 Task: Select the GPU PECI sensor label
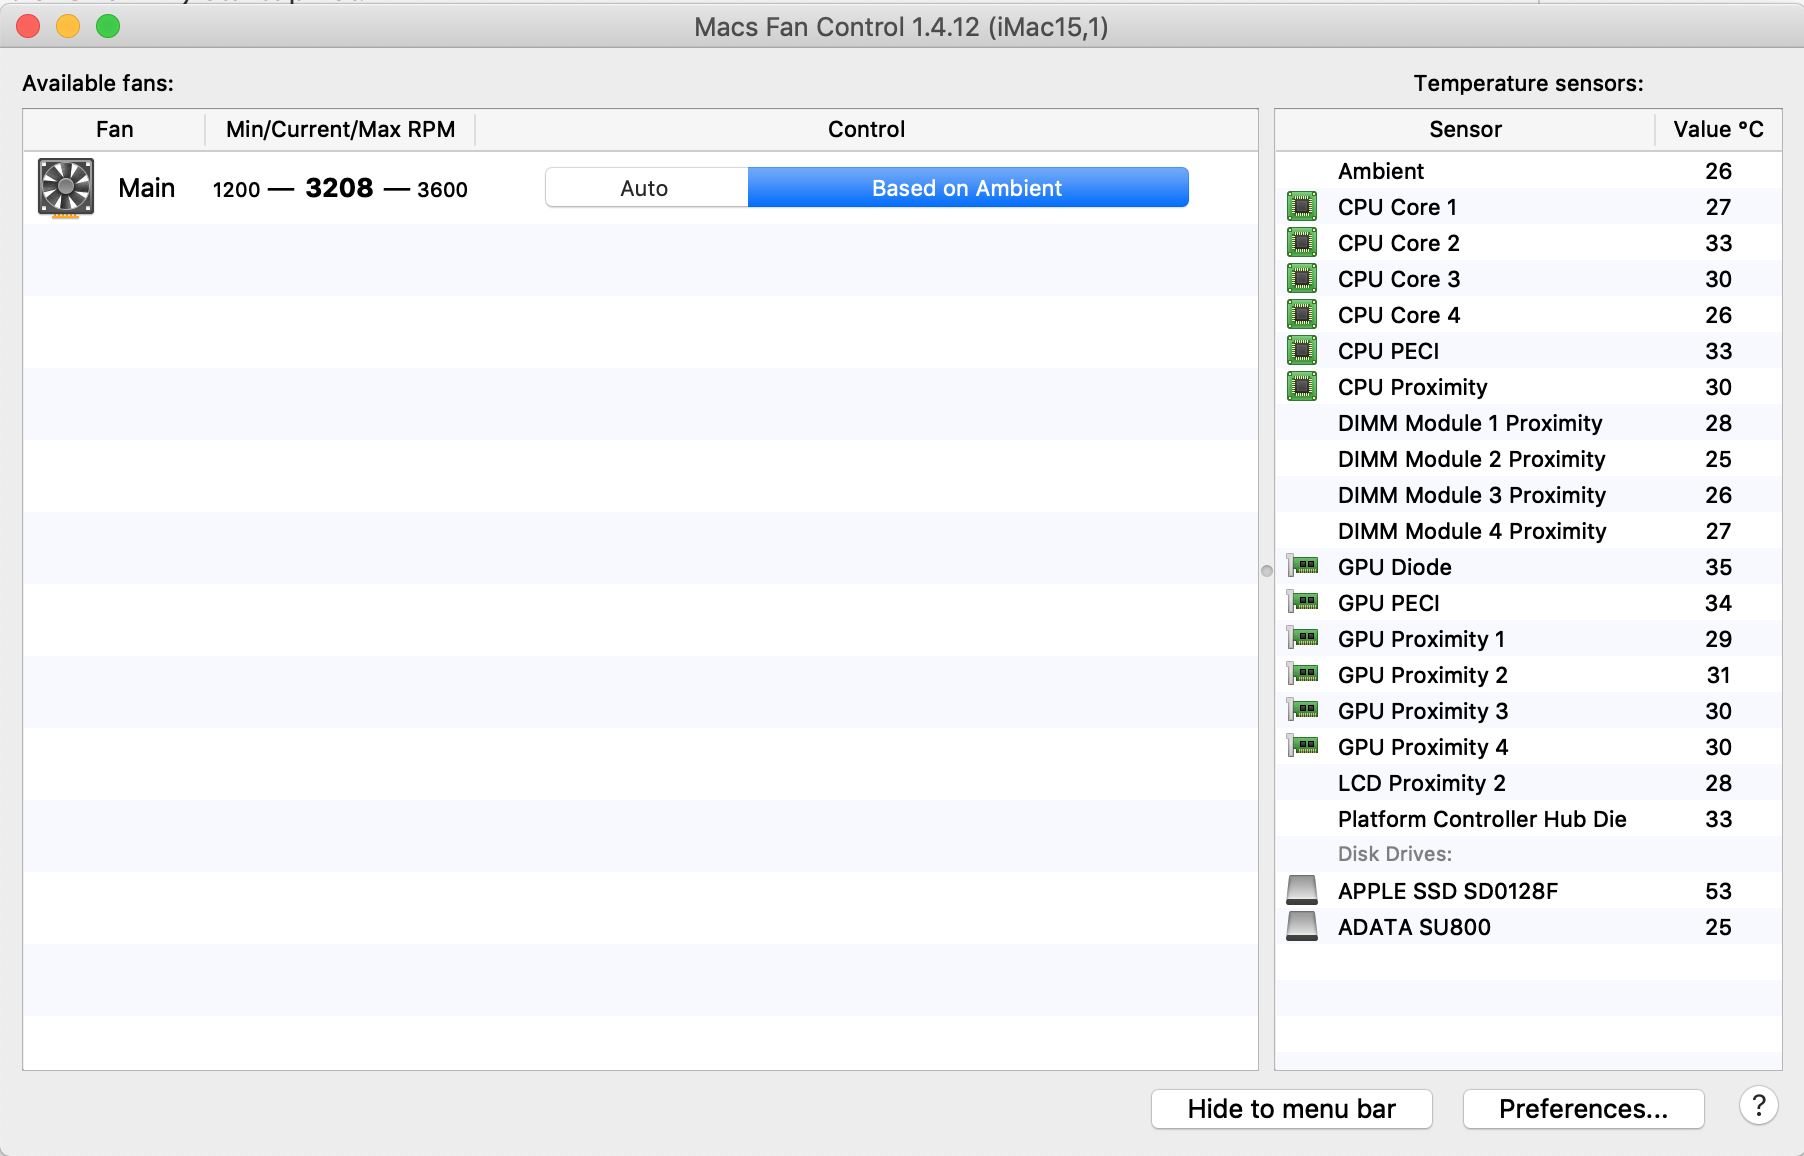[1389, 603]
